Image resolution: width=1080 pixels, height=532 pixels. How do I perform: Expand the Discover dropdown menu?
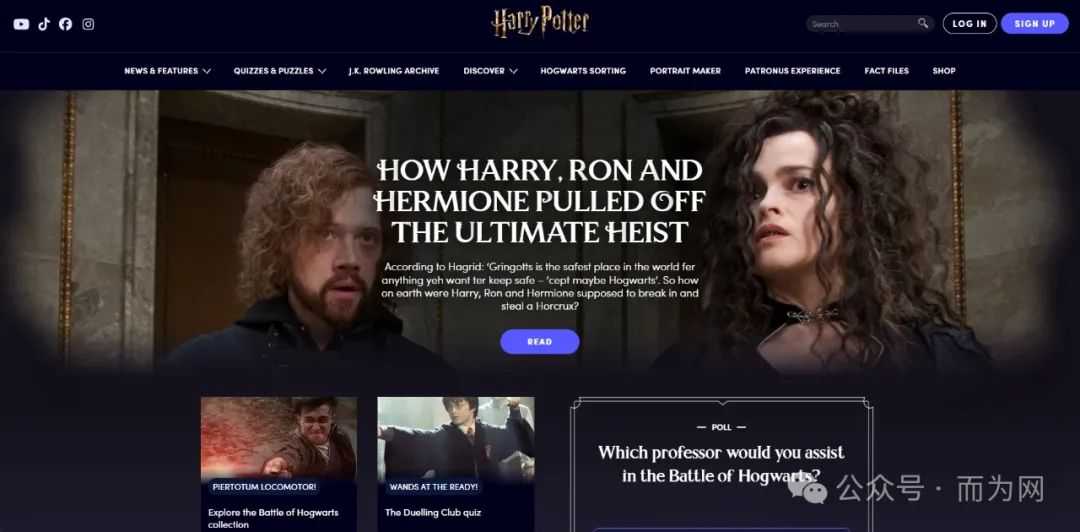click(x=490, y=71)
